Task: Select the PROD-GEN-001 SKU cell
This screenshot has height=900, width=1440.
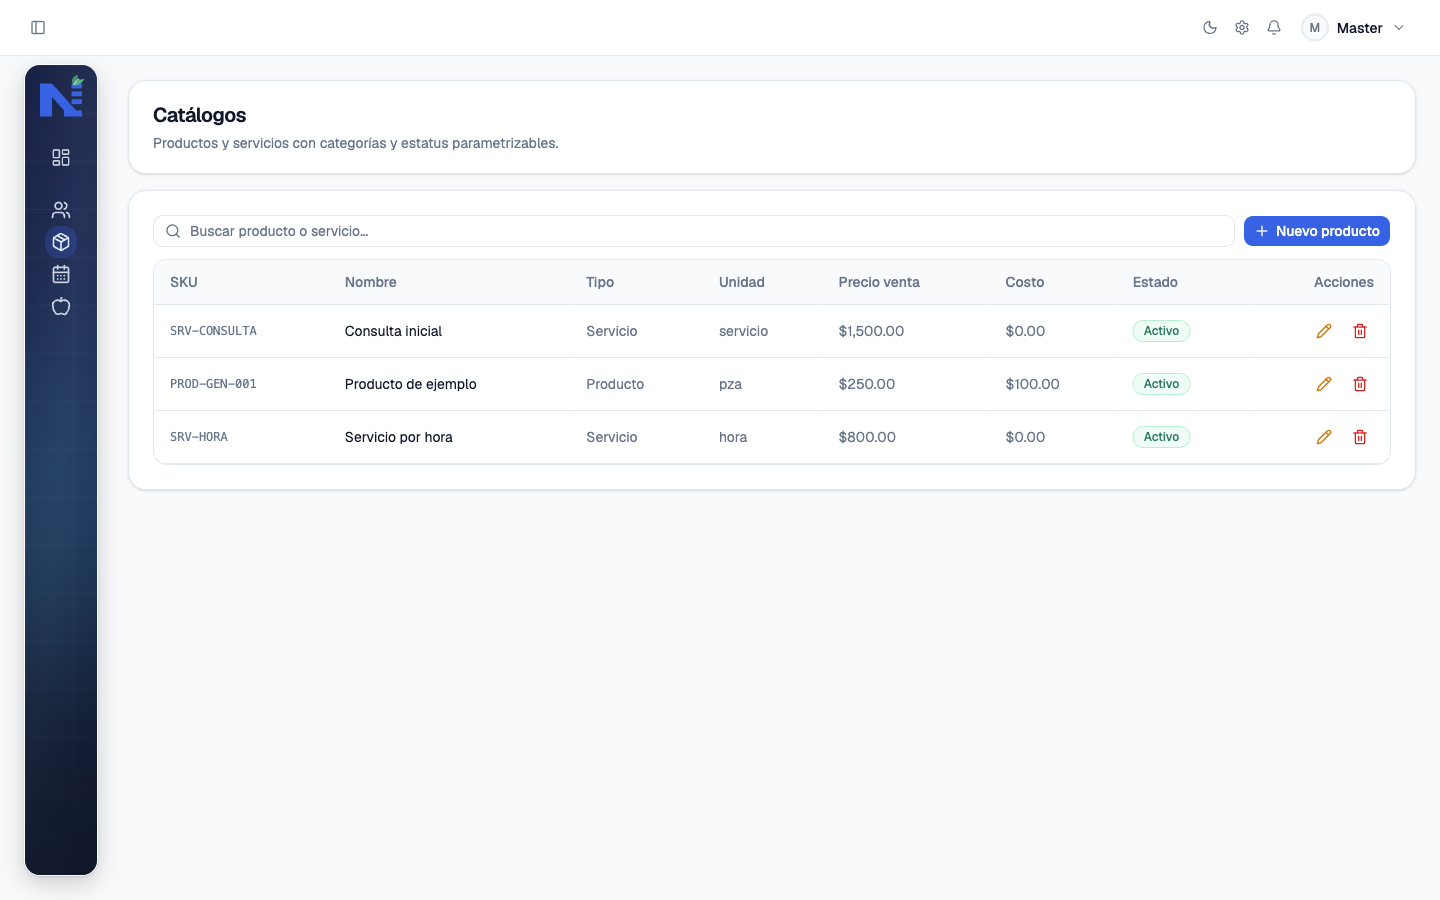Action: (x=213, y=384)
